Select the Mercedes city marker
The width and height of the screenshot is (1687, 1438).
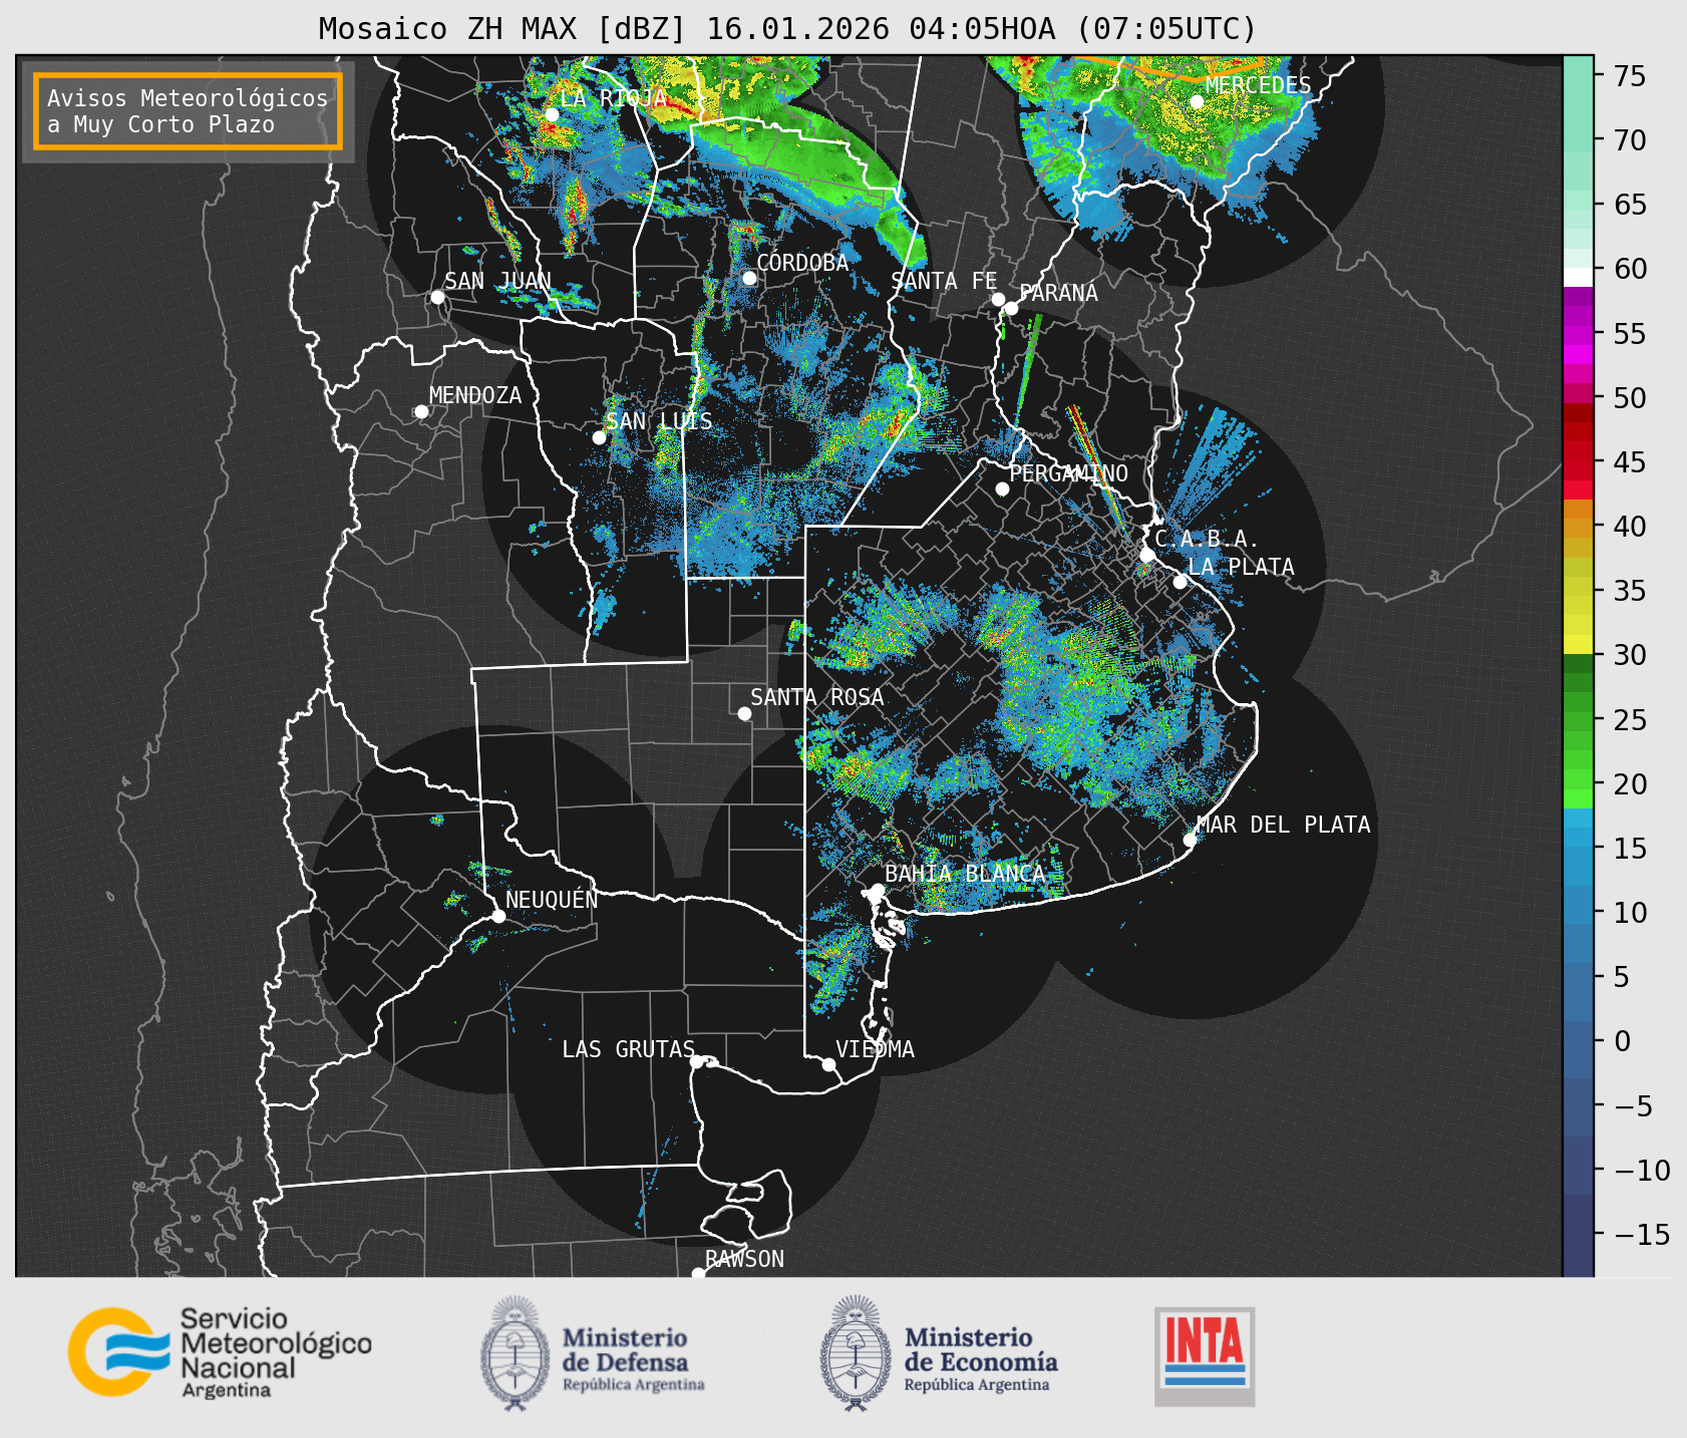(1197, 102)
